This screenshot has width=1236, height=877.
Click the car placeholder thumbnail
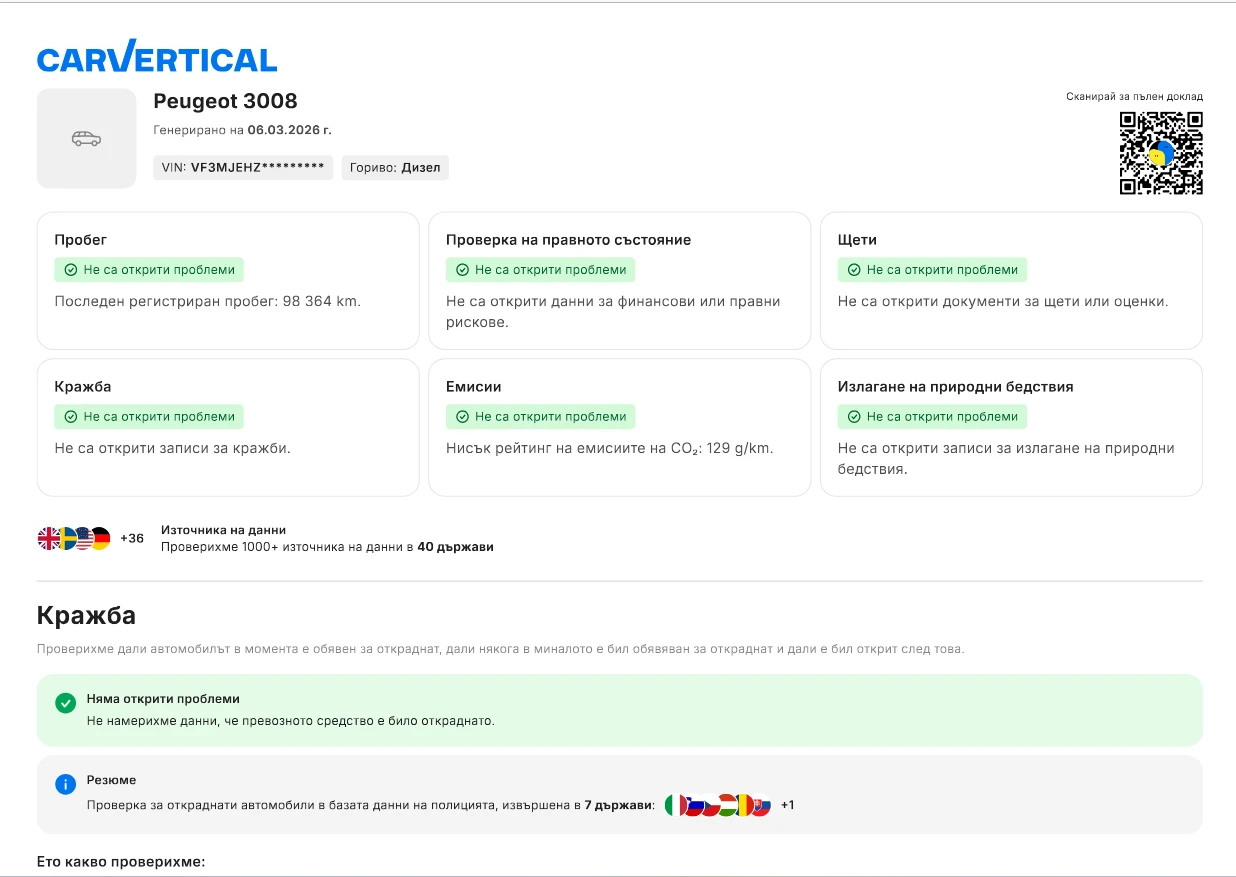tap(87, 139)
